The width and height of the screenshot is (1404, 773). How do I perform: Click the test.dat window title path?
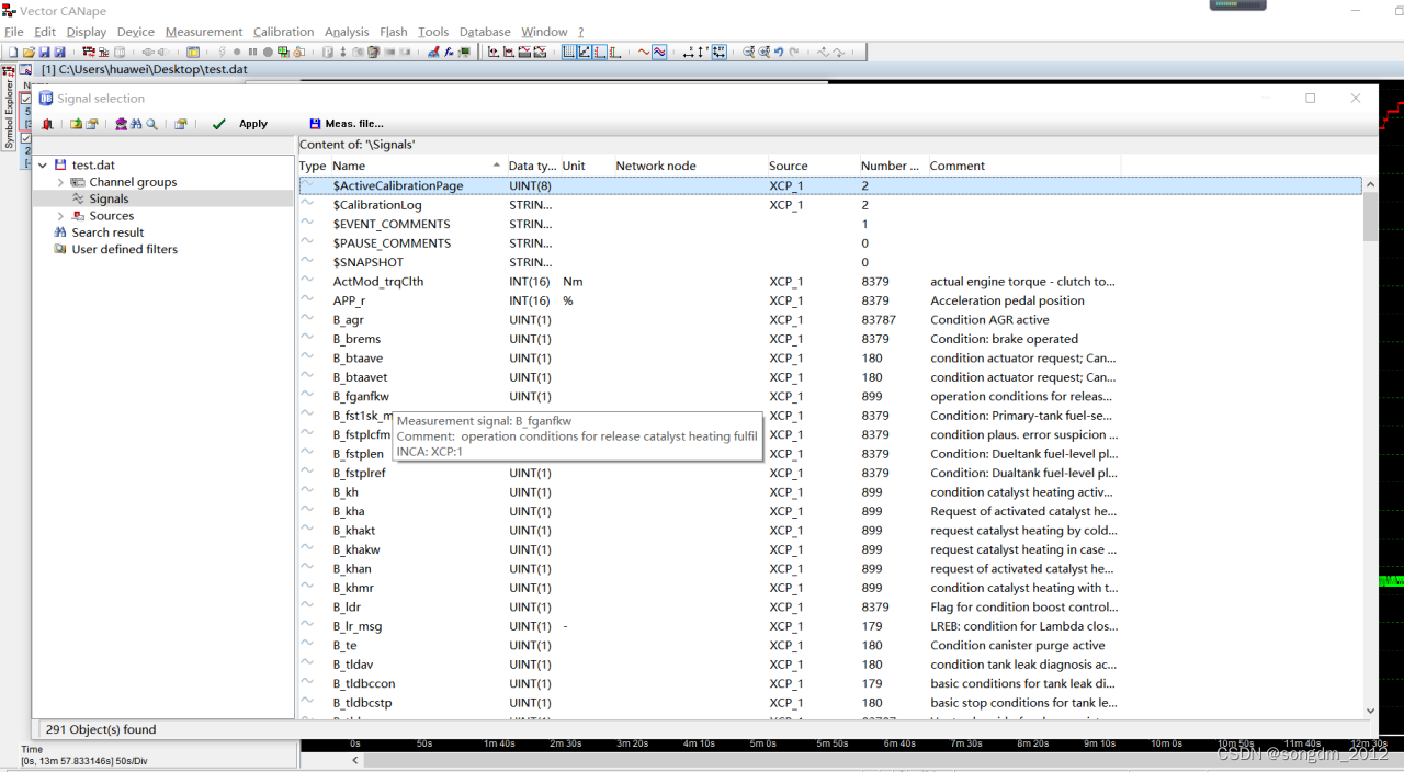point(145,69)
